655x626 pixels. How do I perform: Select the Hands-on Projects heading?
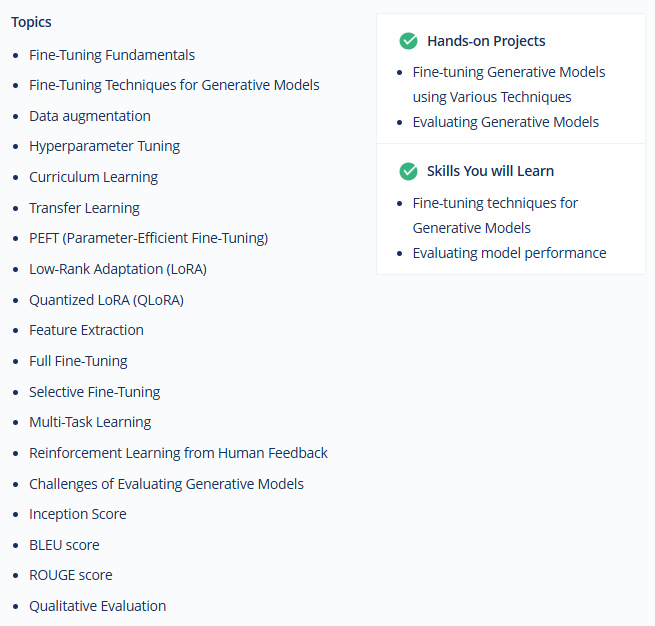point(486,41)
